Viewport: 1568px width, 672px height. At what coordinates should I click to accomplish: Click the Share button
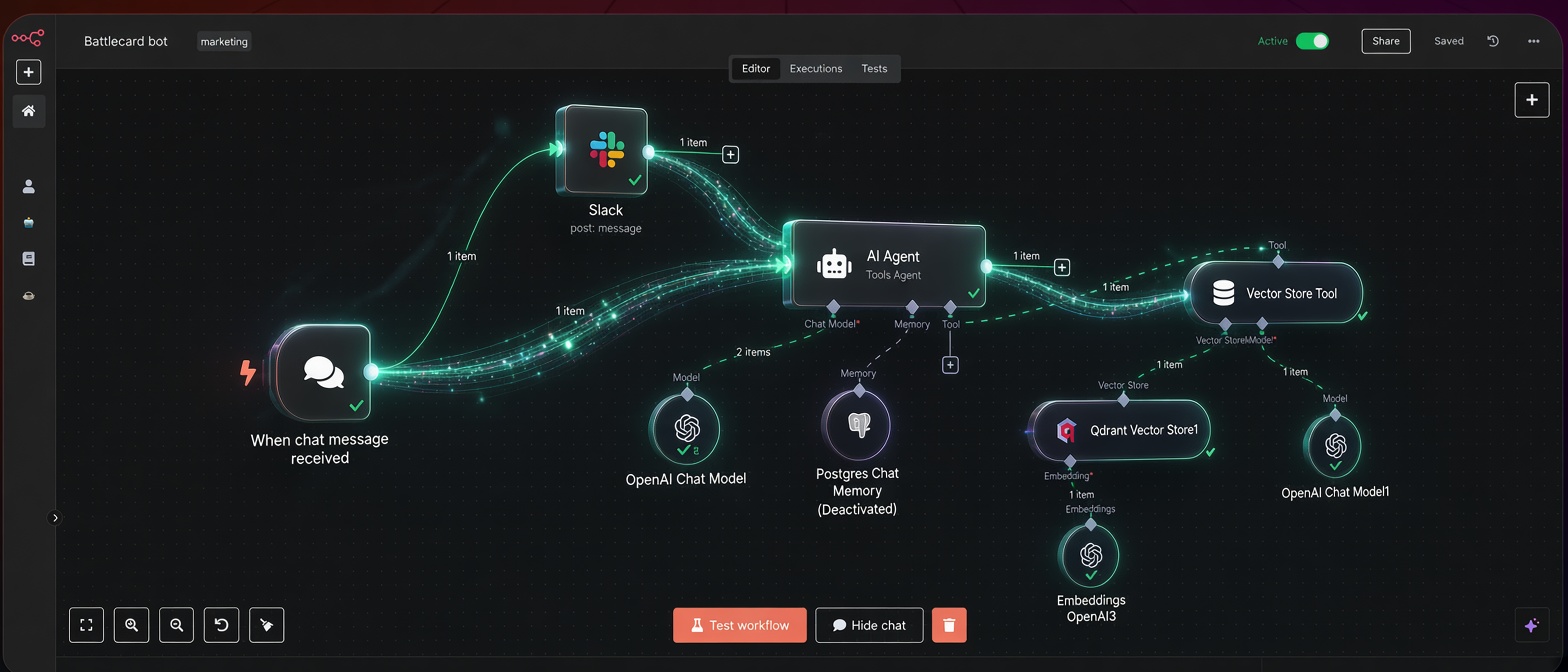[1386, 41]
